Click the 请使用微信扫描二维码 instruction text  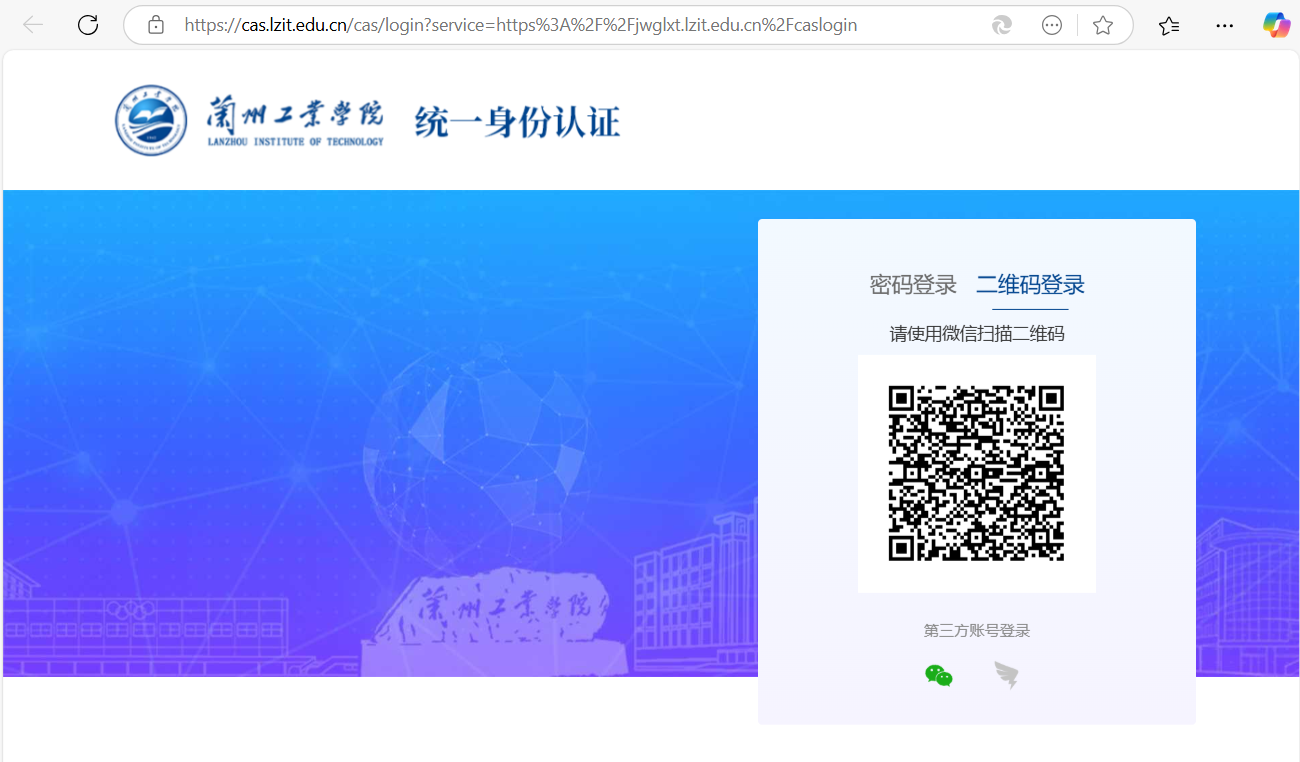[x=976, y=334]
